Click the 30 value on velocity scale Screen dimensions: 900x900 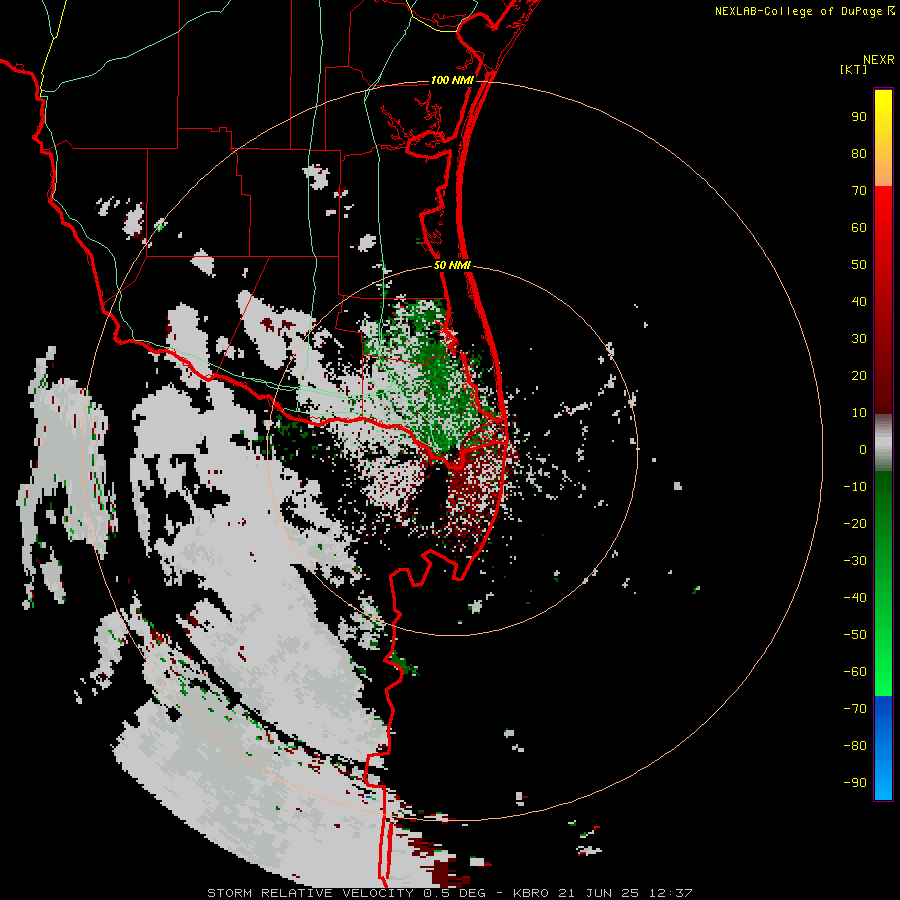(859, 339)
